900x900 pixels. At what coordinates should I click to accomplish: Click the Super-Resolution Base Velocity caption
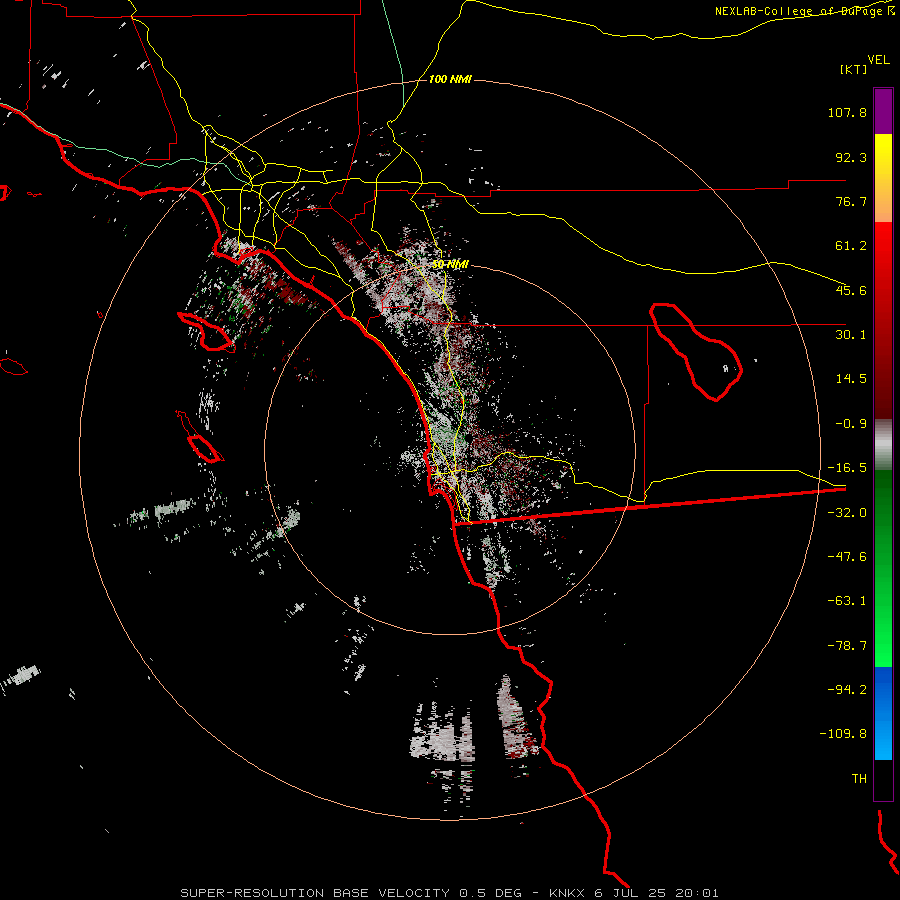(x=449, y=893)
